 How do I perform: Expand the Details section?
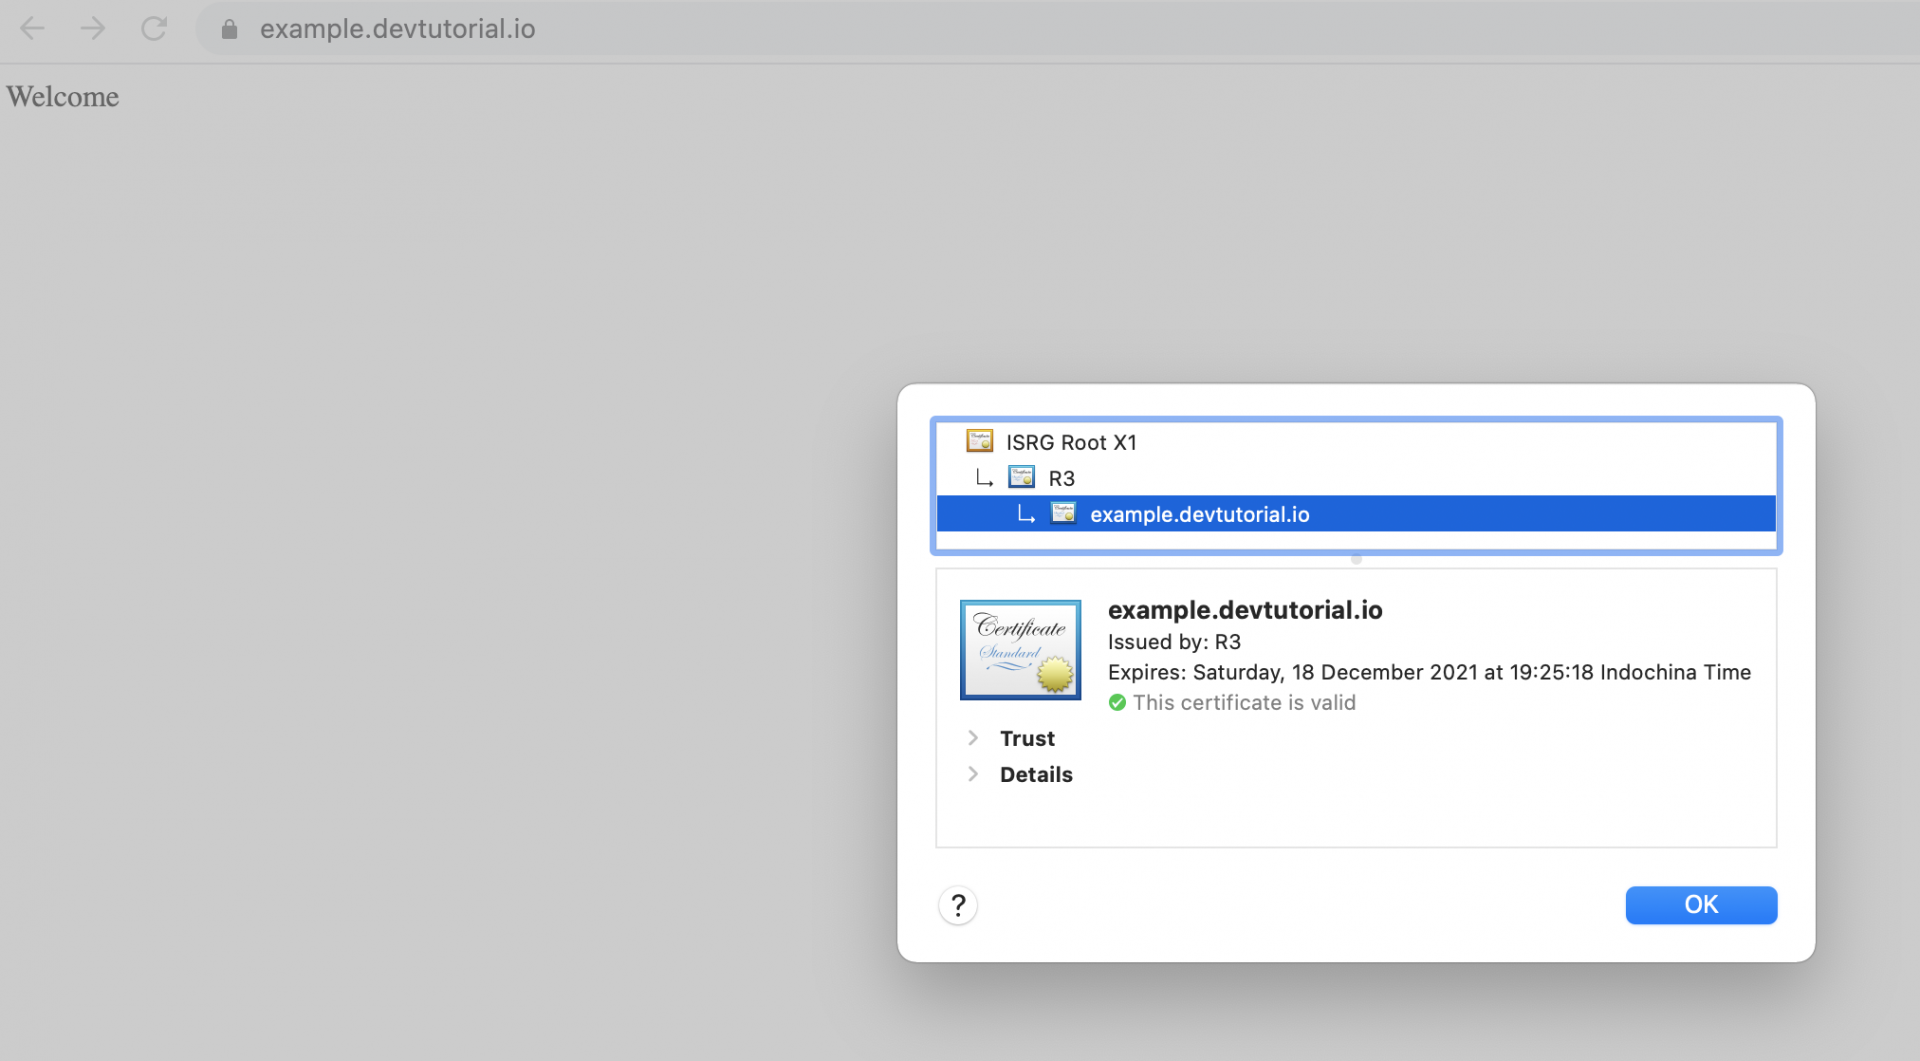[x=973, y=774]
